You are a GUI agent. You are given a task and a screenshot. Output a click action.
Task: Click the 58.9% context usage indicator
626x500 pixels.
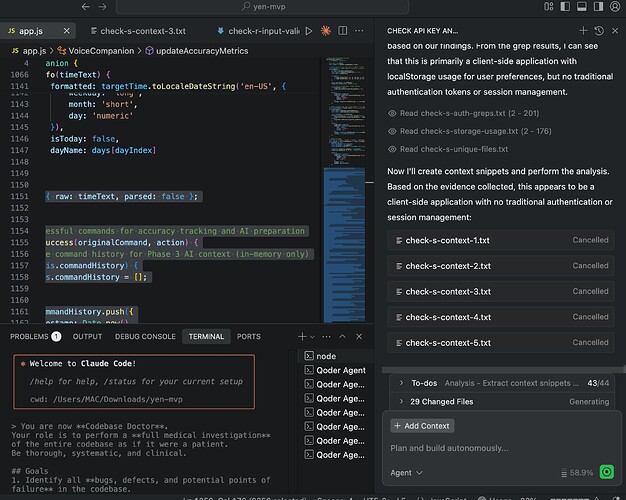click(x=577, y=473)
